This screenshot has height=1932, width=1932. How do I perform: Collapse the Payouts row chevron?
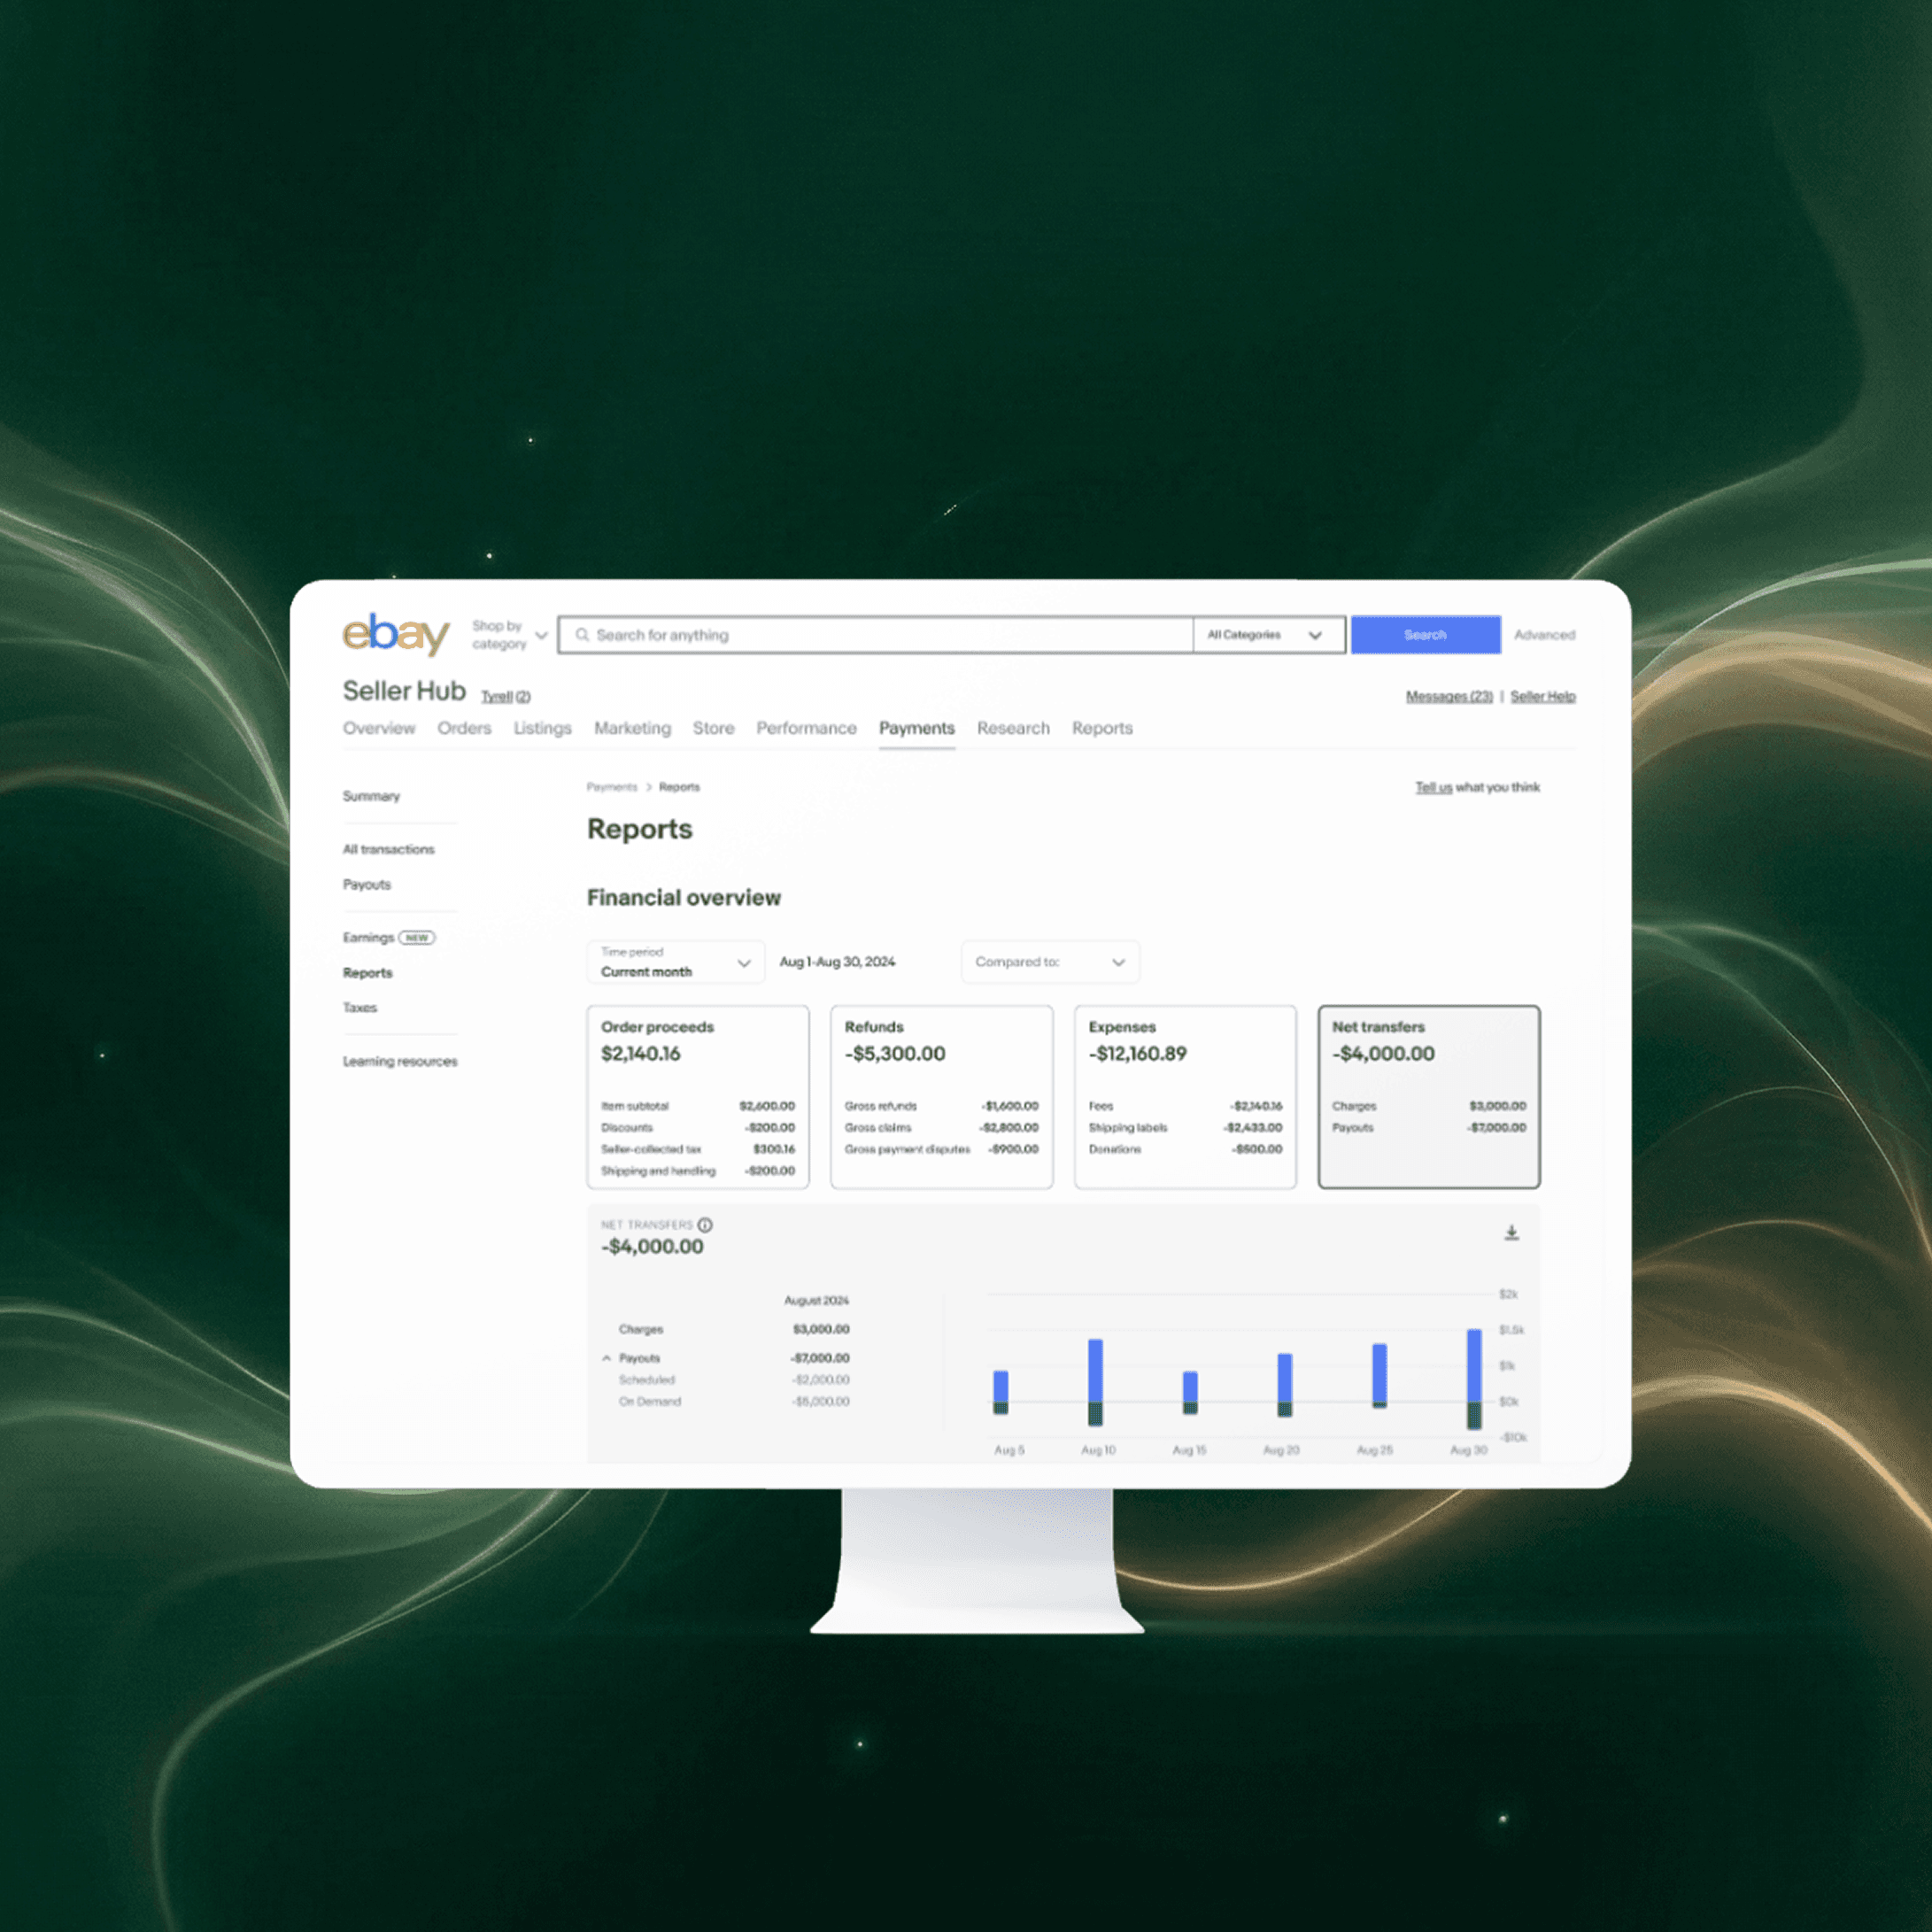click(x=606, y=1358)
